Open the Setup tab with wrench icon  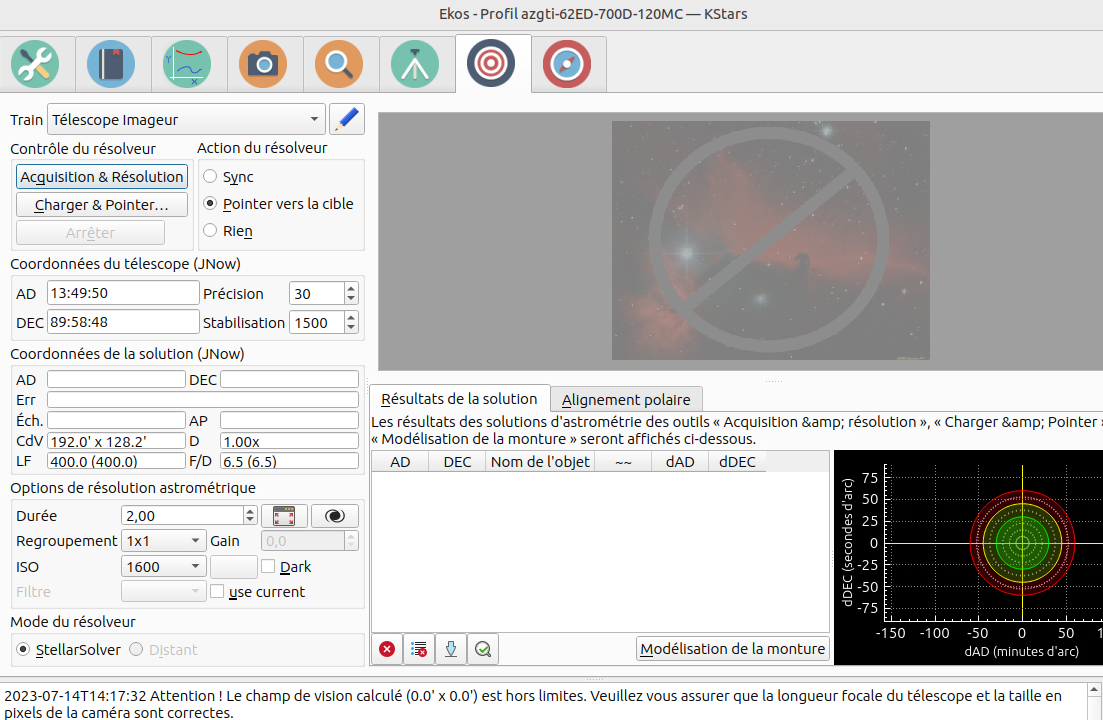[35, 64]
